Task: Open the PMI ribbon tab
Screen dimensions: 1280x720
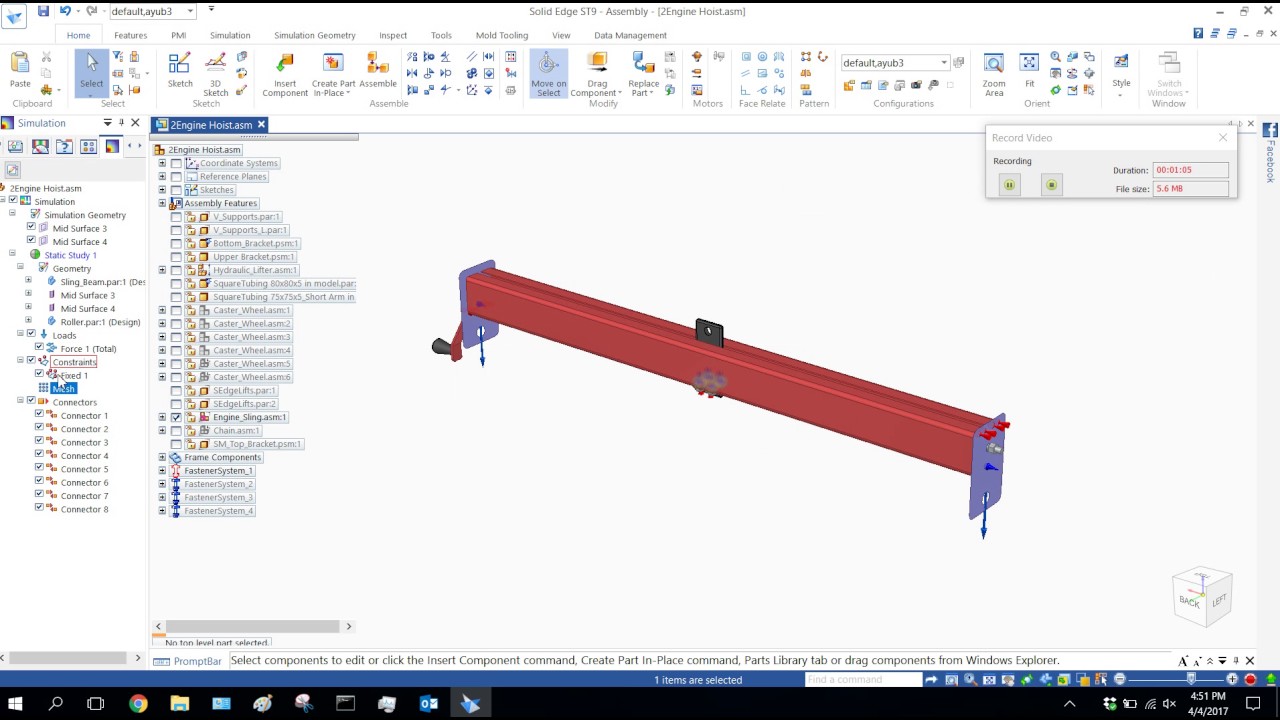Action: pyautogui.click(x=178, y=35)
